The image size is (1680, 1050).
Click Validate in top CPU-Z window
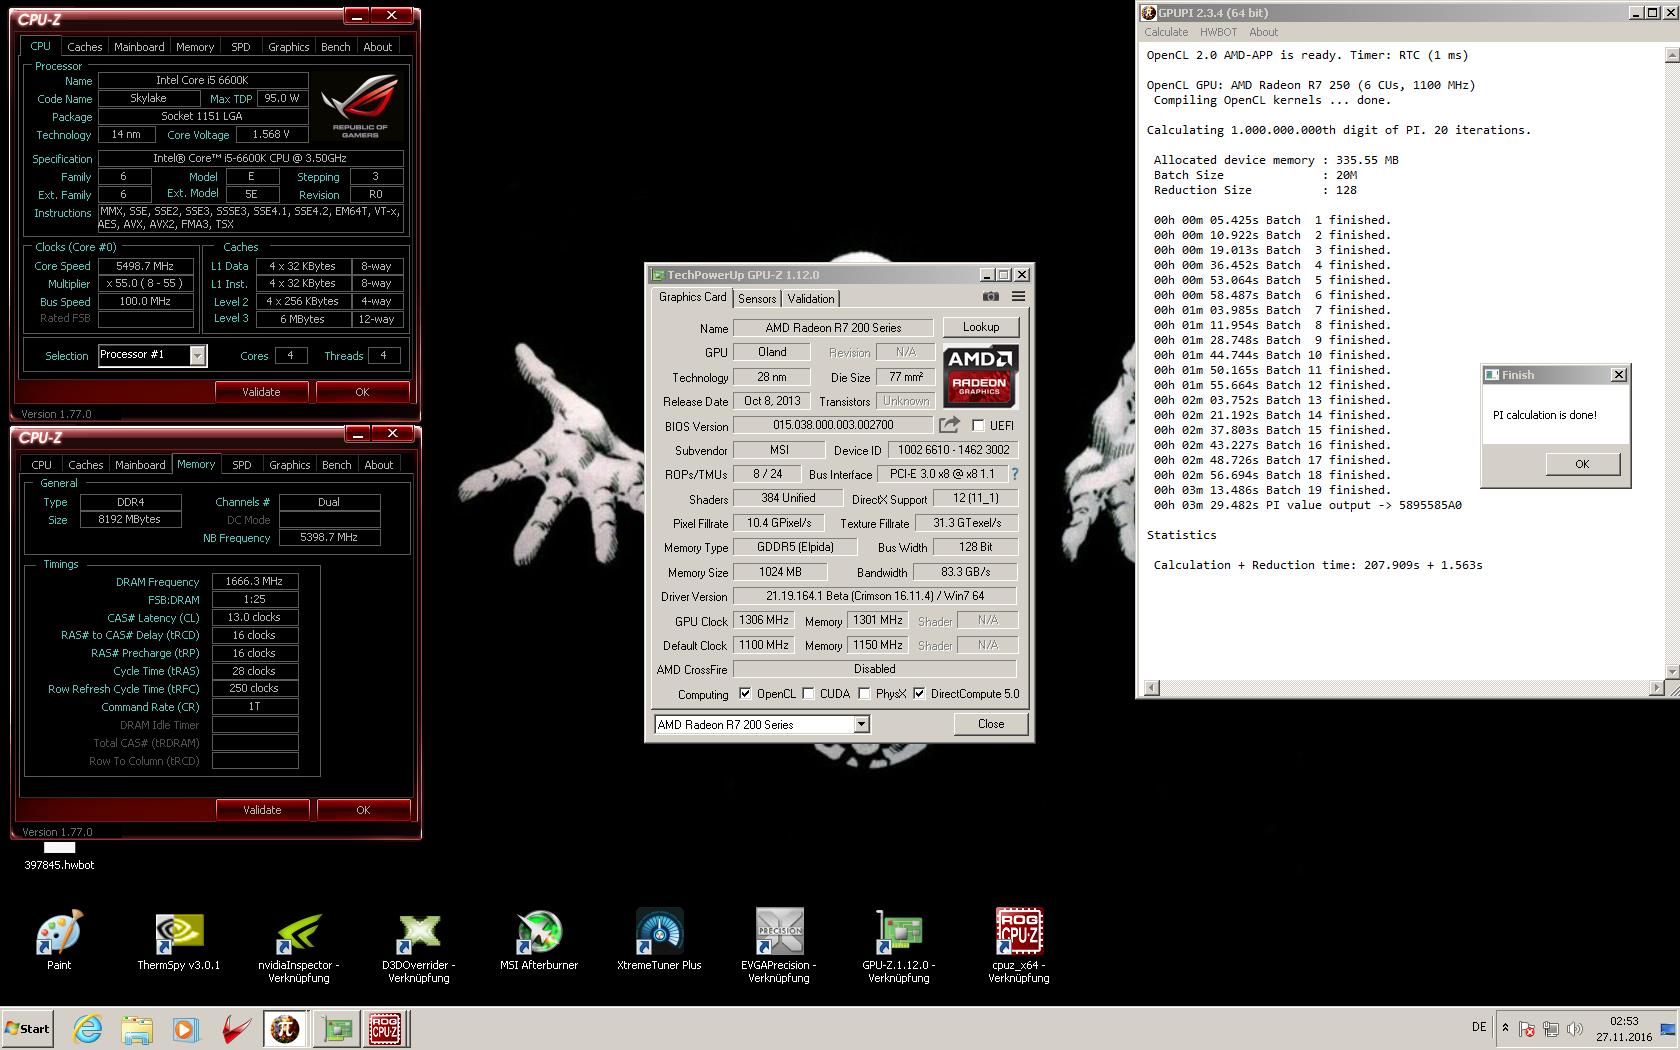[x=261, y=392]
